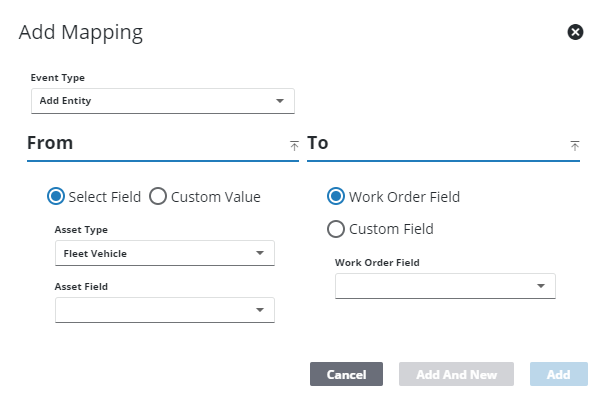Click the Asset Field label text

81,287
